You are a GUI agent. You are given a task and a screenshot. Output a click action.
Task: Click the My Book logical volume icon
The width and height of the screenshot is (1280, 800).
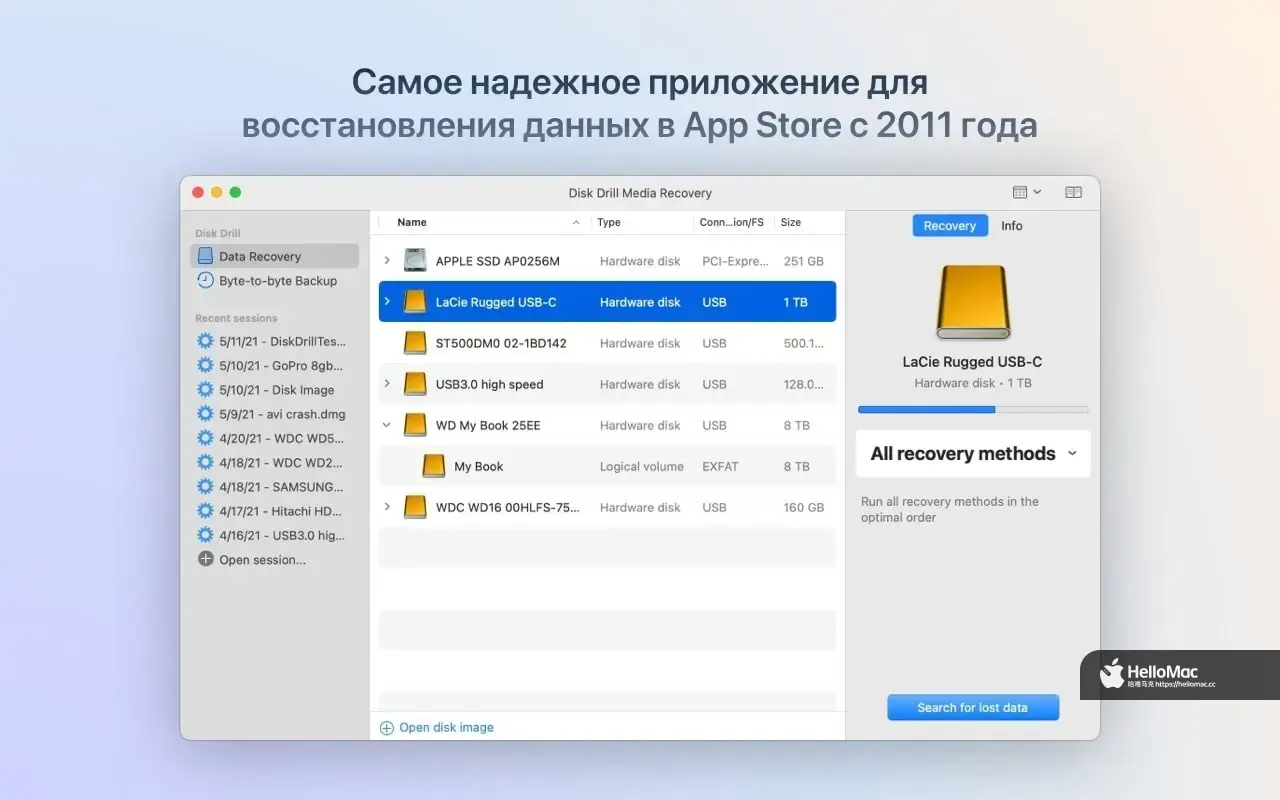pos(433,466)
